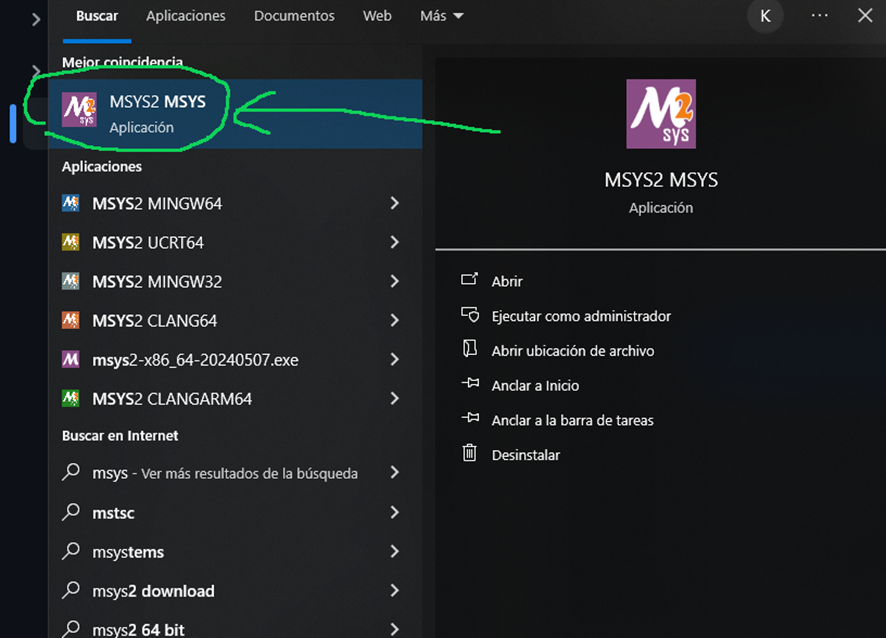
Task: Open the K user account avatar
Action: click(765, 16)
